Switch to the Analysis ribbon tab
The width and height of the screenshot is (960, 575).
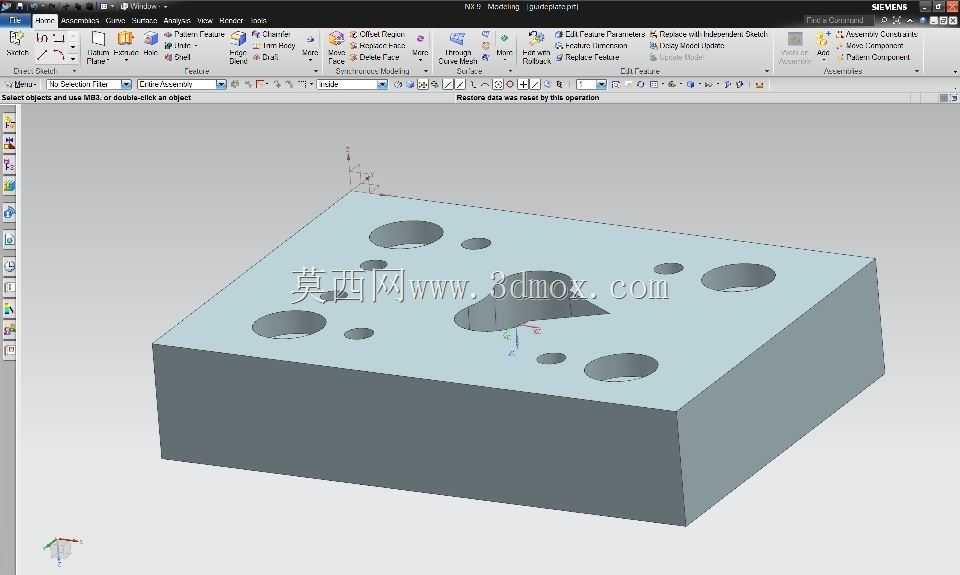tap(177, 20)
